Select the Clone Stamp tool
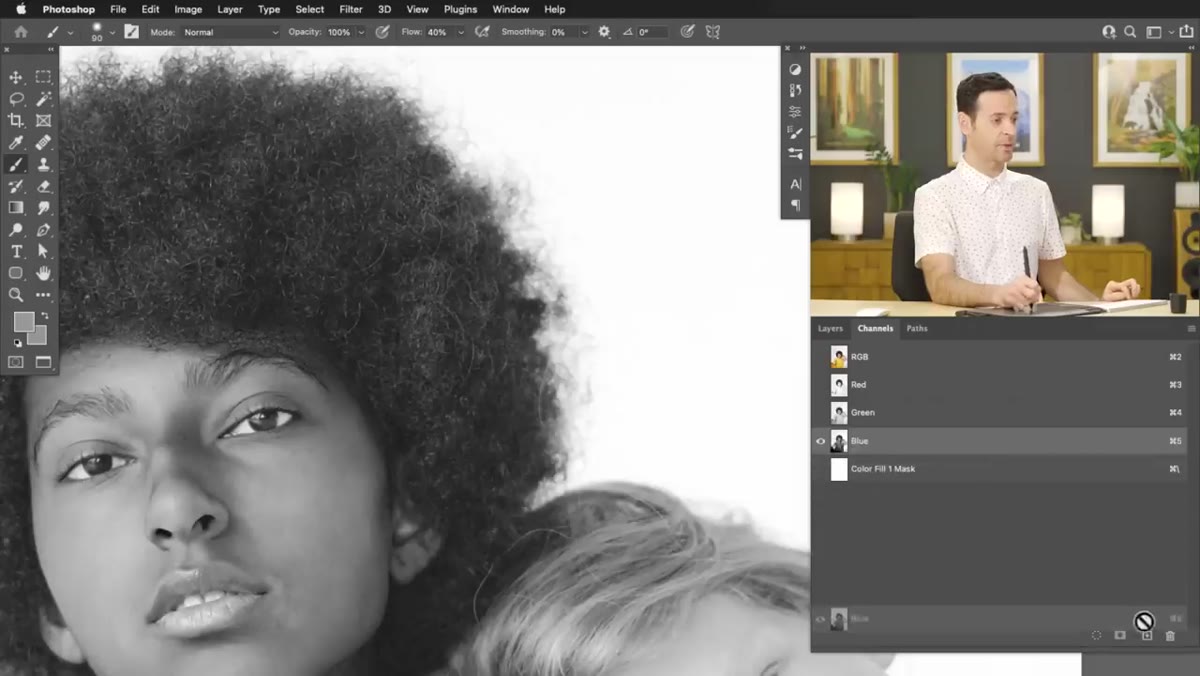The height and width of the screenshot is (676, 1200). [x=43, y=165]
